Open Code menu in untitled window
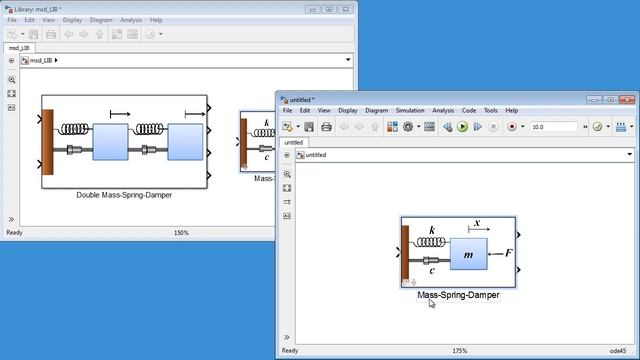The width and height of the screenshot is (640, 360). point(469,110)
